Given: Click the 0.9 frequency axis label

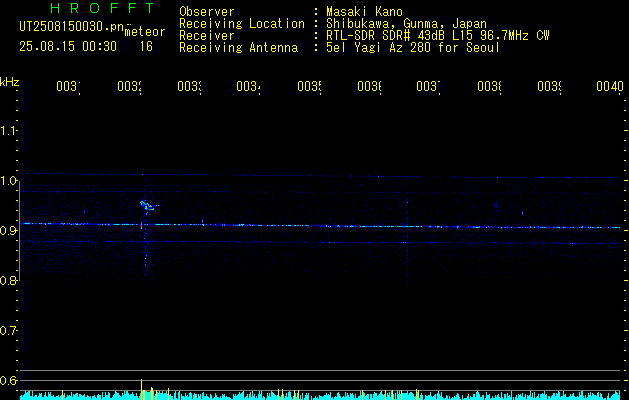Looking at the screenshot, I should coord(8,230).
